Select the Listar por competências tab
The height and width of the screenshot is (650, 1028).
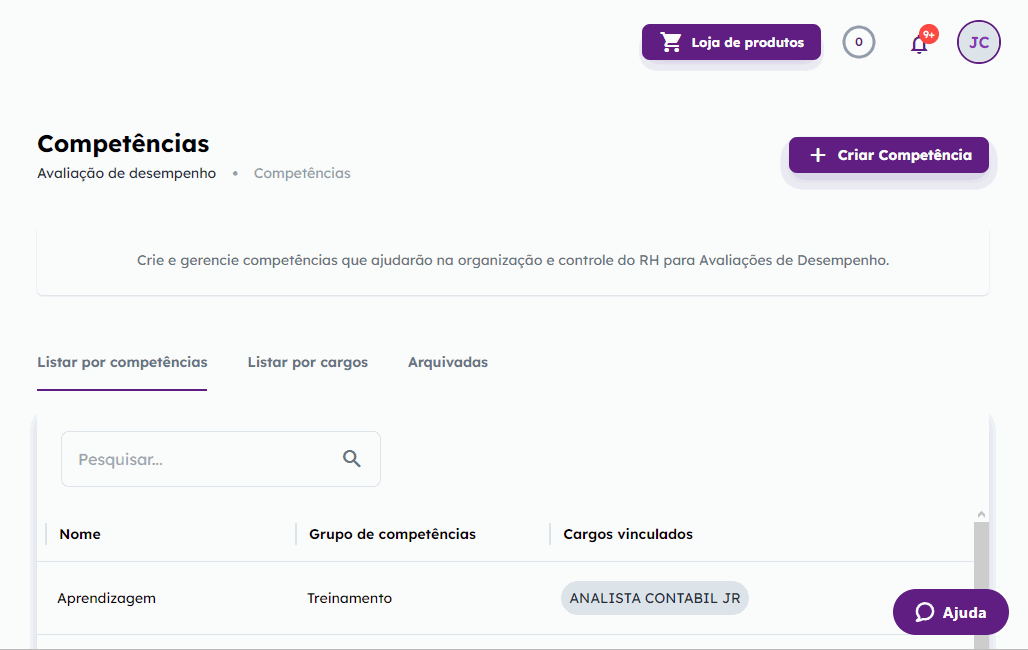coord(122,362)
